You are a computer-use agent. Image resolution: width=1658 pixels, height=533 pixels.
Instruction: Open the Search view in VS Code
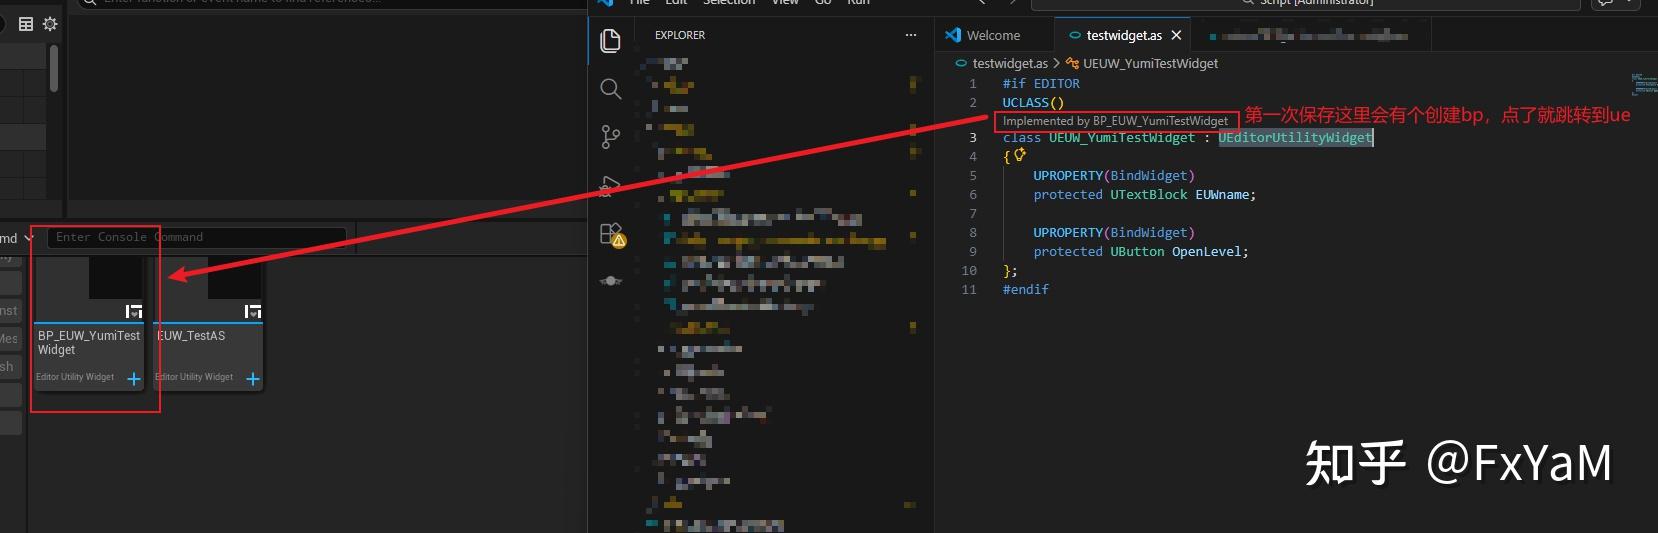tap(610, 89)
